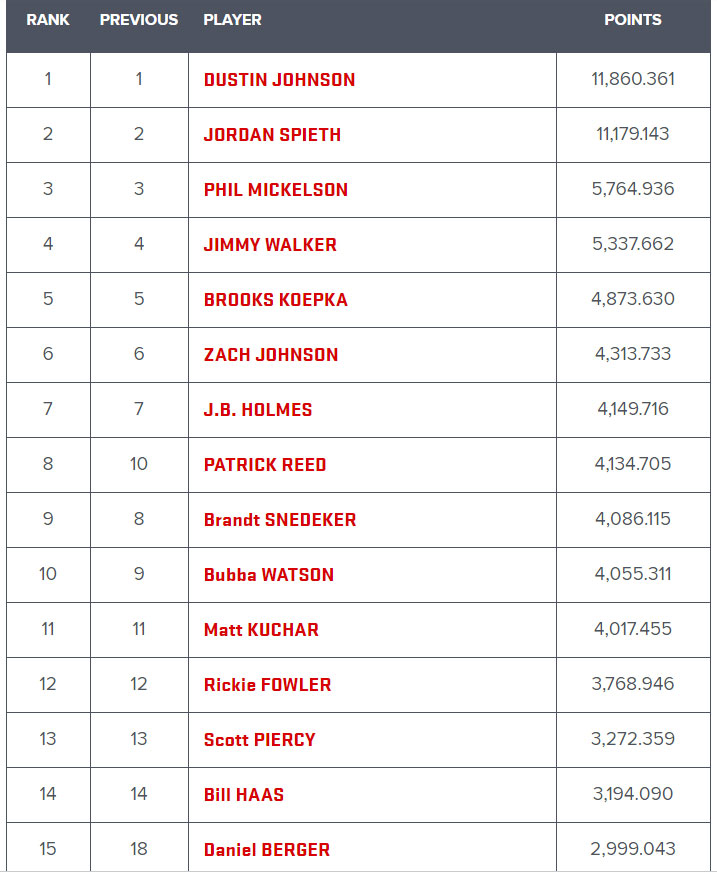This screenshot has height=872, width=717.
Task: Click the RANK column header
Action: tap(48, 20)
